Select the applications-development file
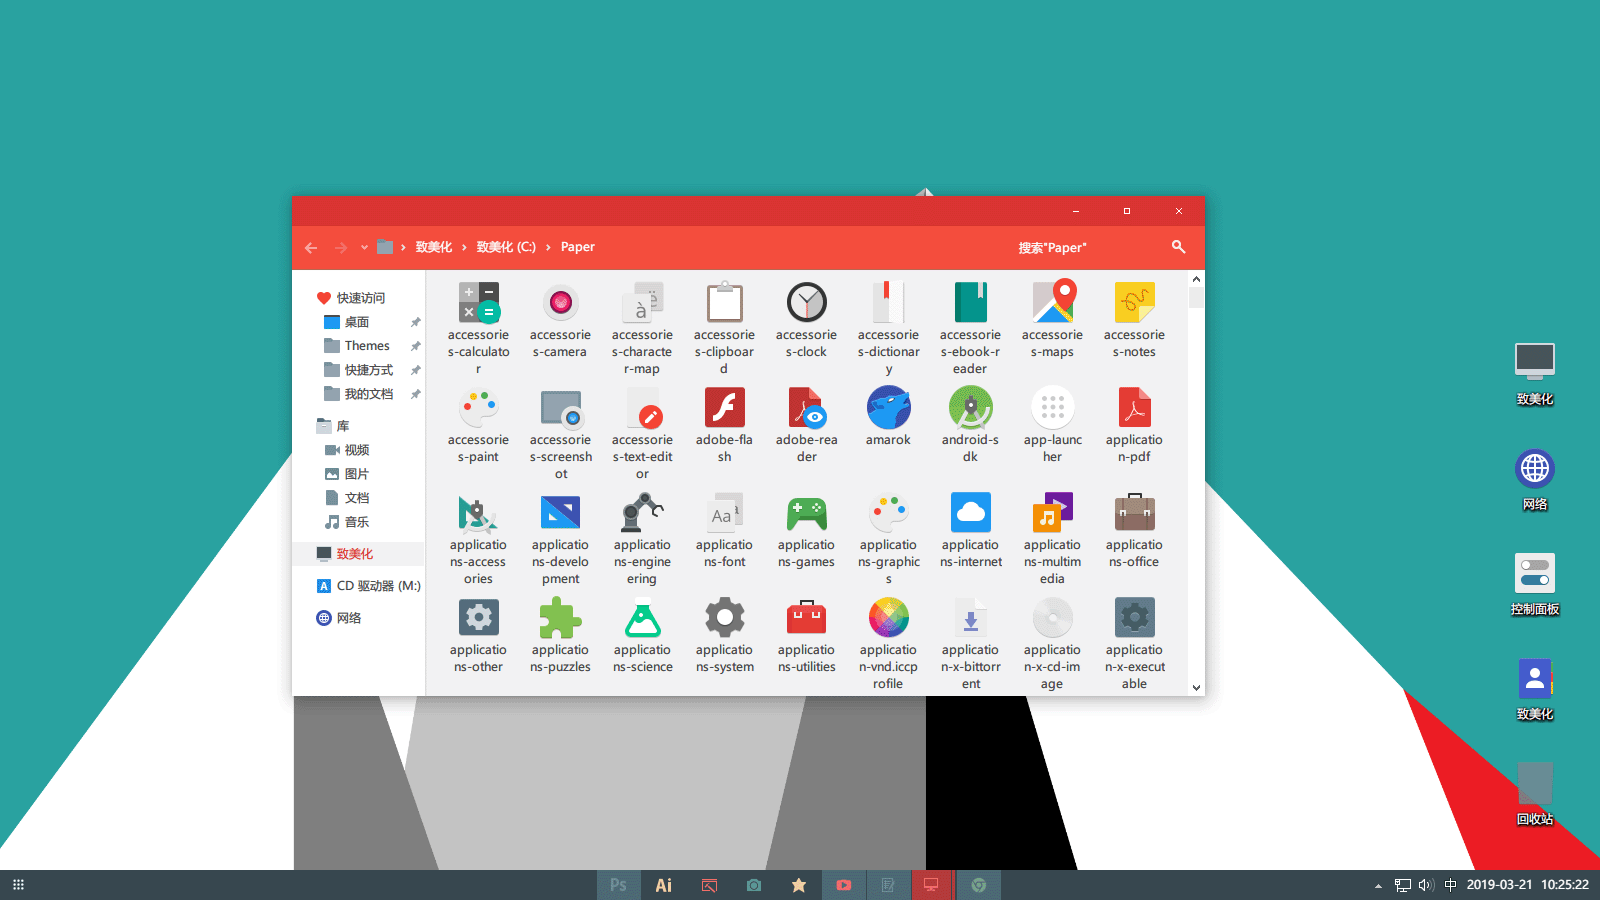The image size is (1600, 900). click(x=560, y=537)
